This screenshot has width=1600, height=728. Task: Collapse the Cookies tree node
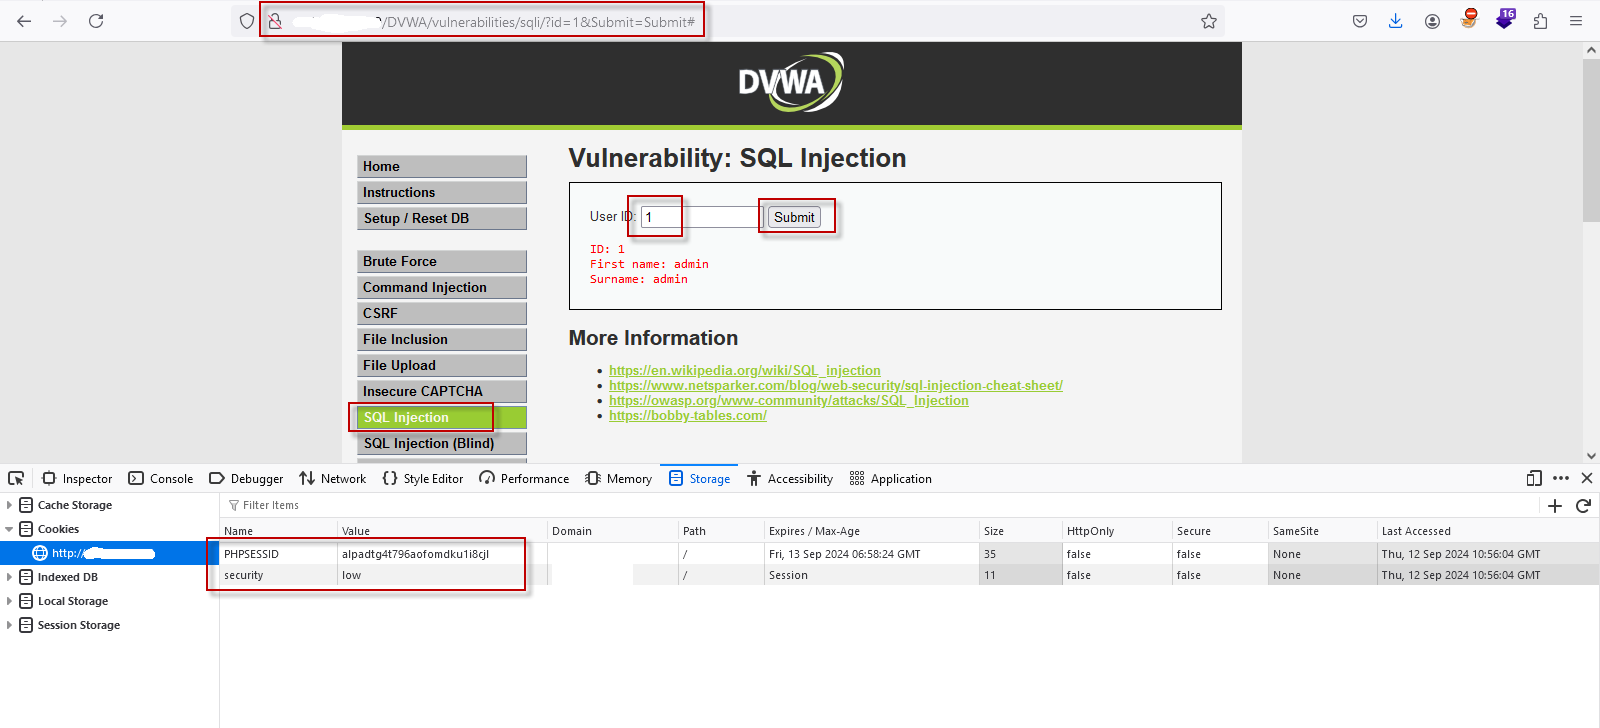[9, 529]
